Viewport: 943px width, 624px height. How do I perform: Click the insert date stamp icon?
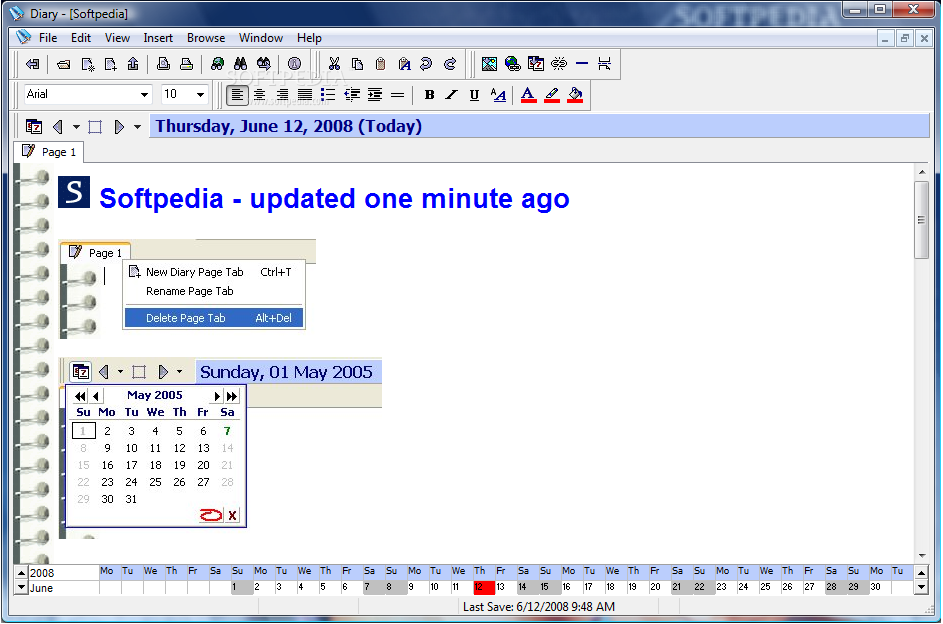535,64
